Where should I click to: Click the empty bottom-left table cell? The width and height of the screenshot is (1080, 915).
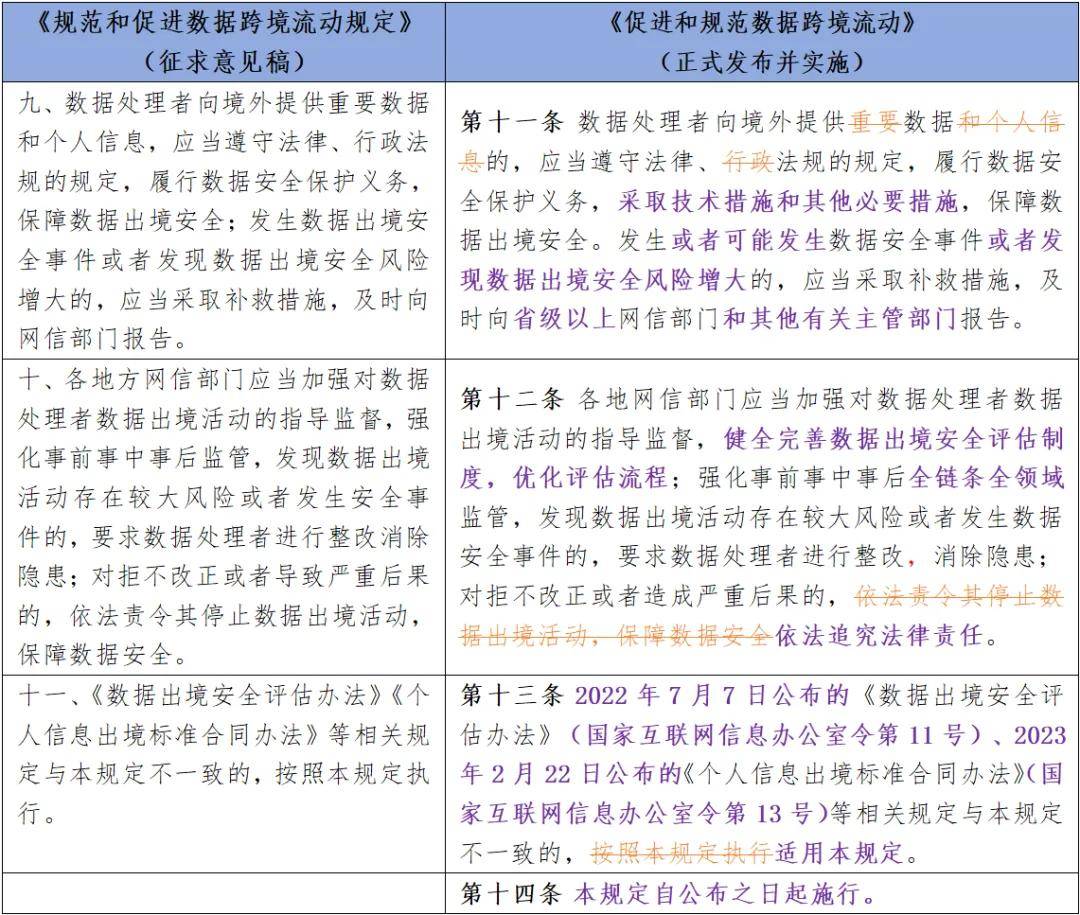pos(223,893)
